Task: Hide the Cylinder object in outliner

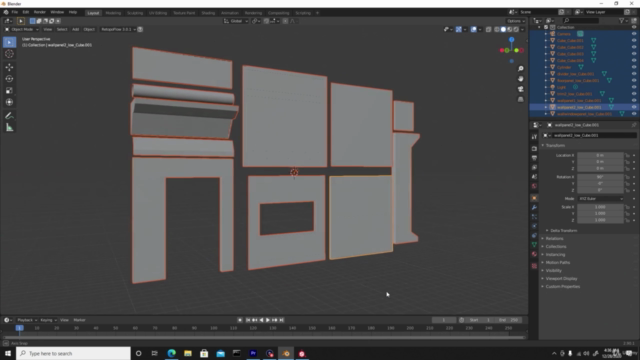Action: pos(634,67)
